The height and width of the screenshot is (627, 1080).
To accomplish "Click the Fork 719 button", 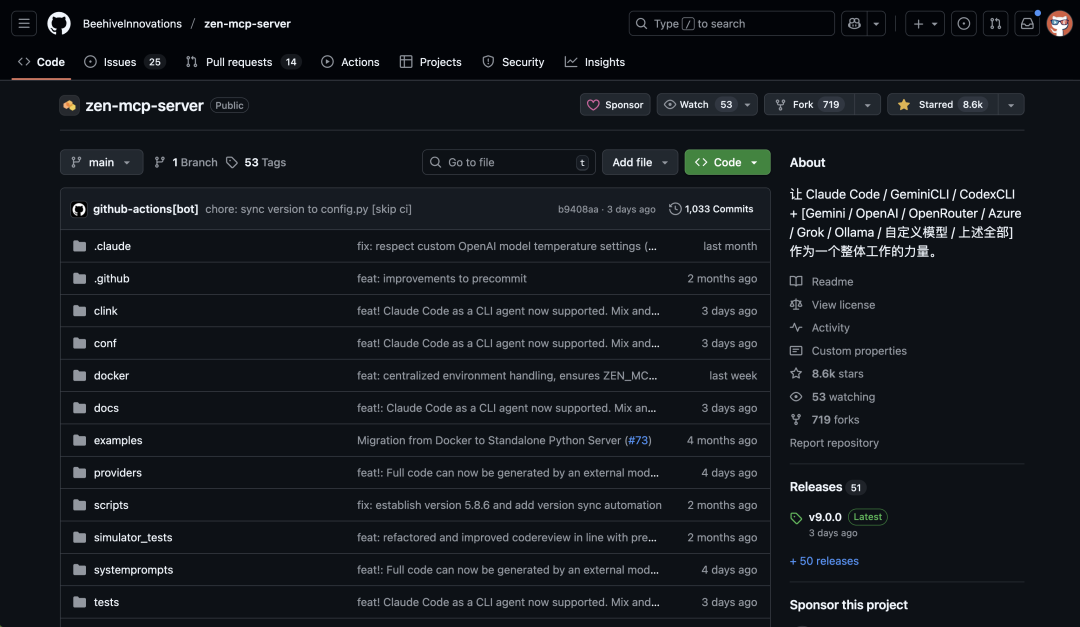I will (809, 105).
